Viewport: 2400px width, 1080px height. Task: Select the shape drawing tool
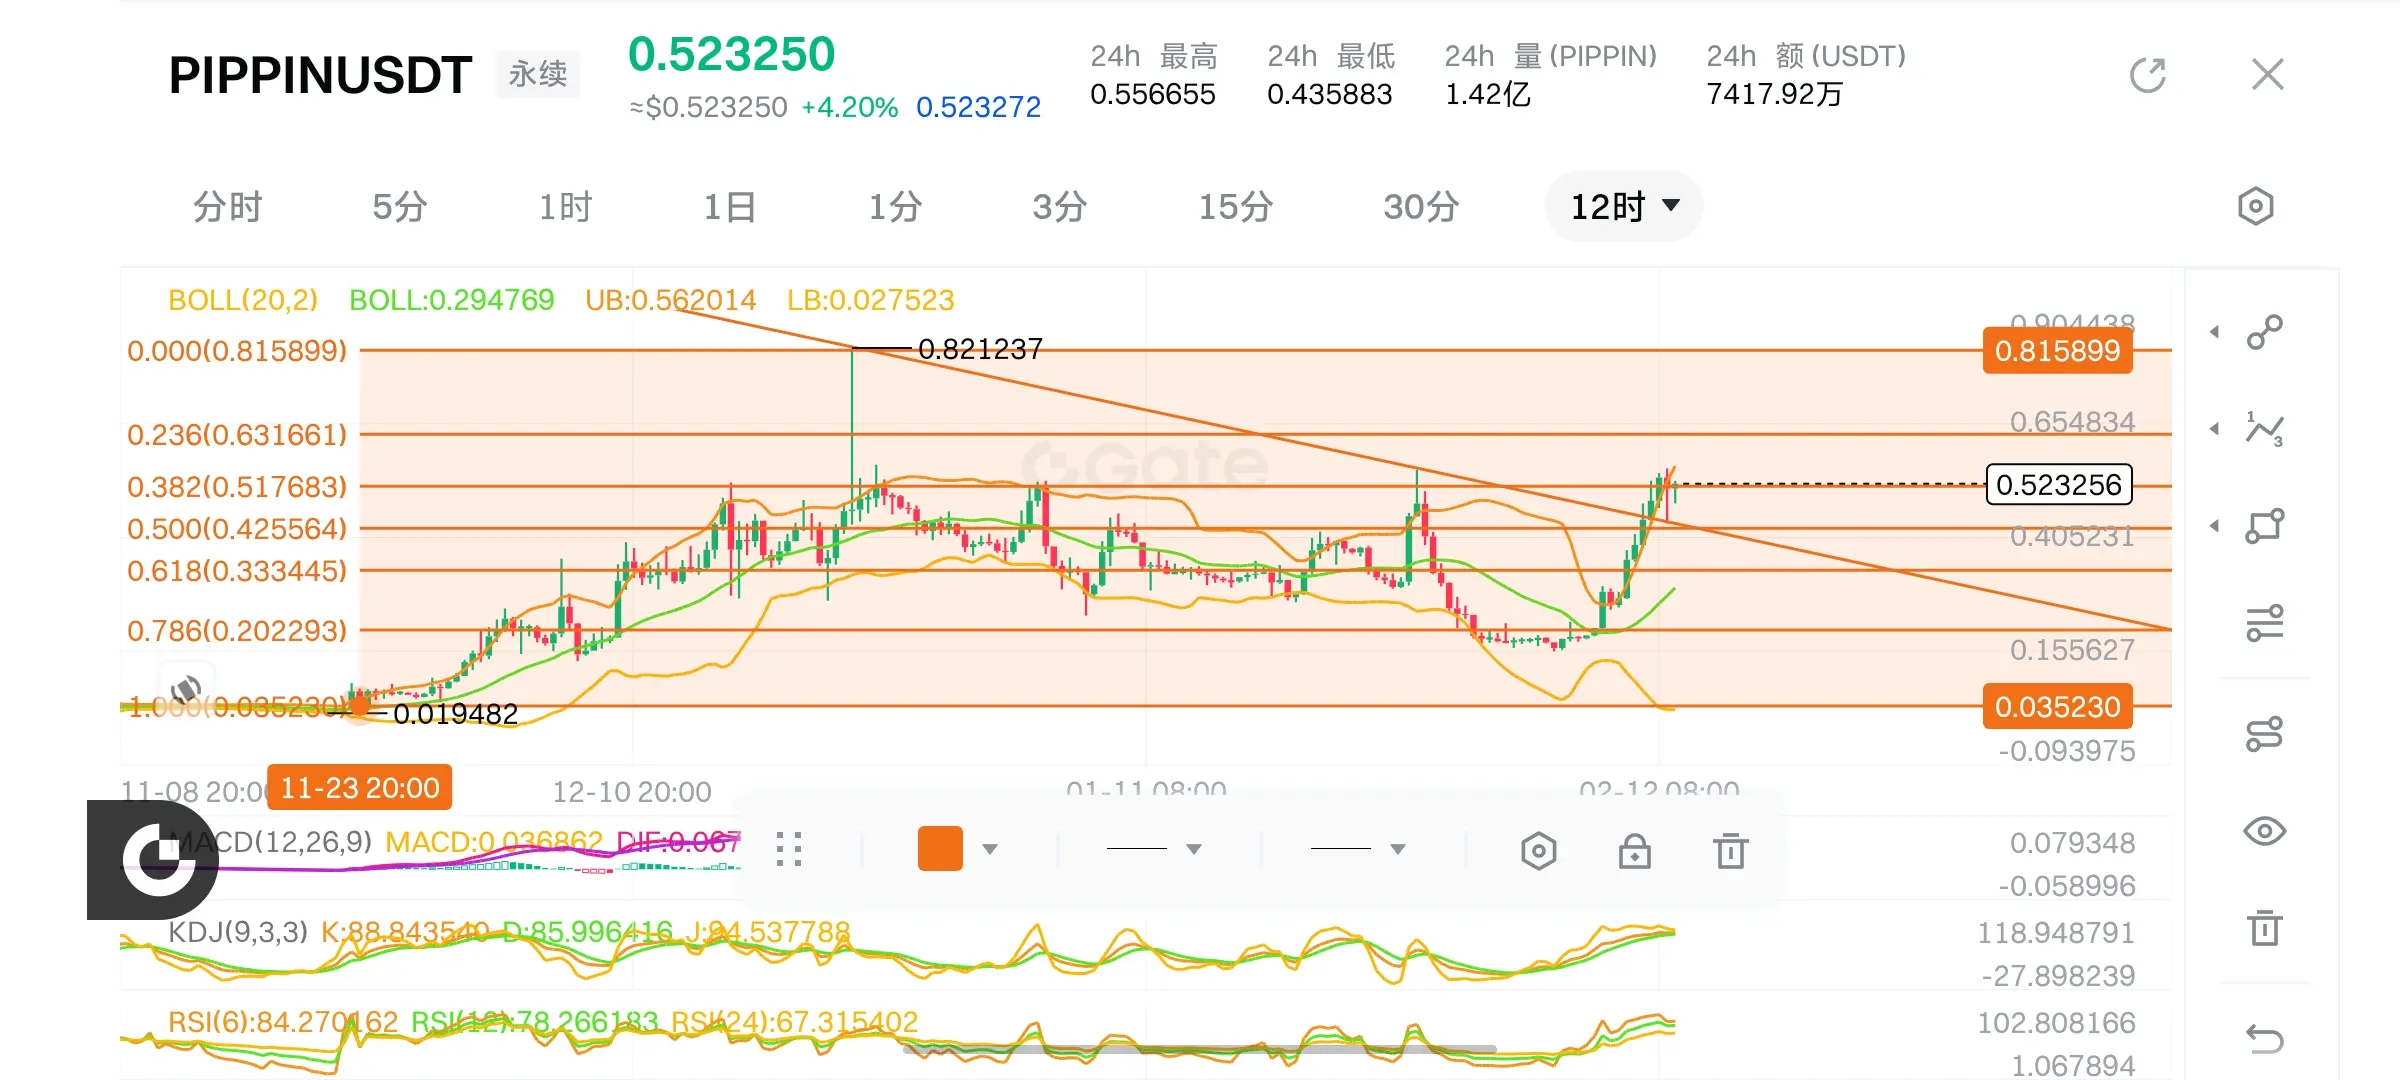(2264, 526)
